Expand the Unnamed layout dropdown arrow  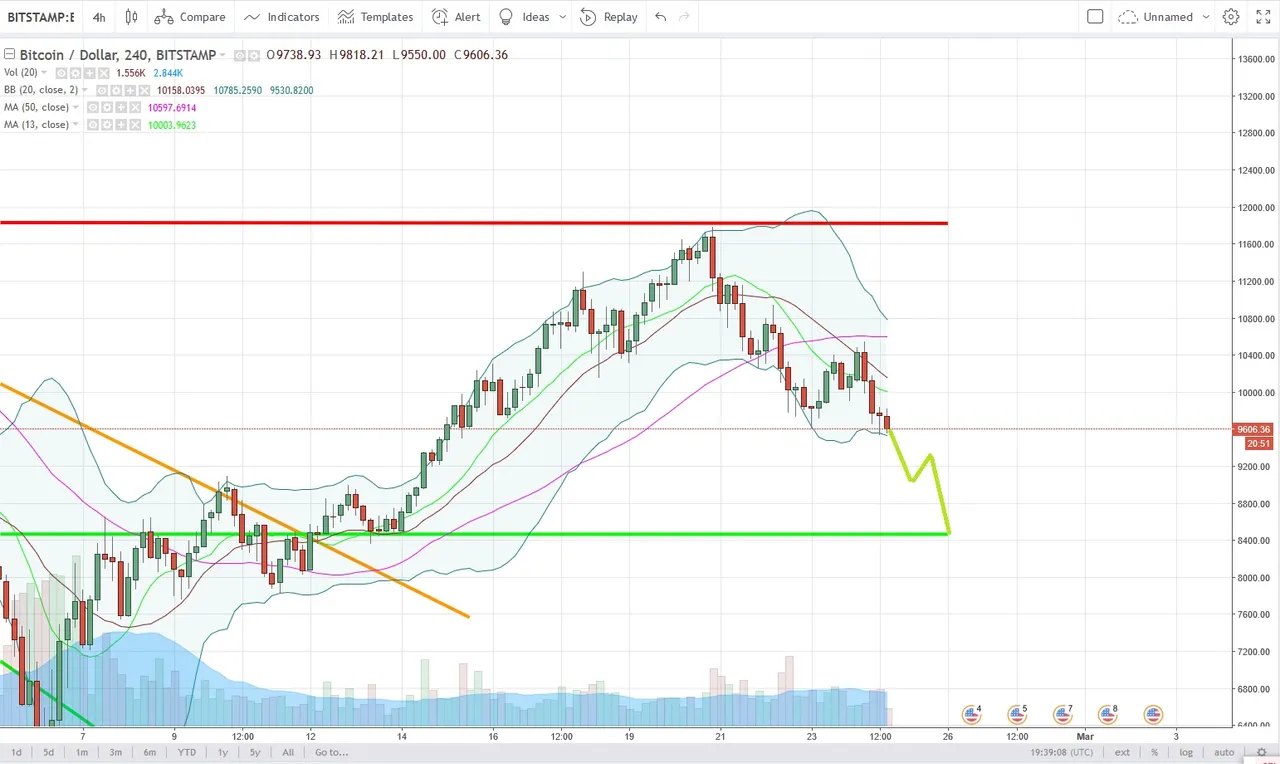tap(1205, 17)
